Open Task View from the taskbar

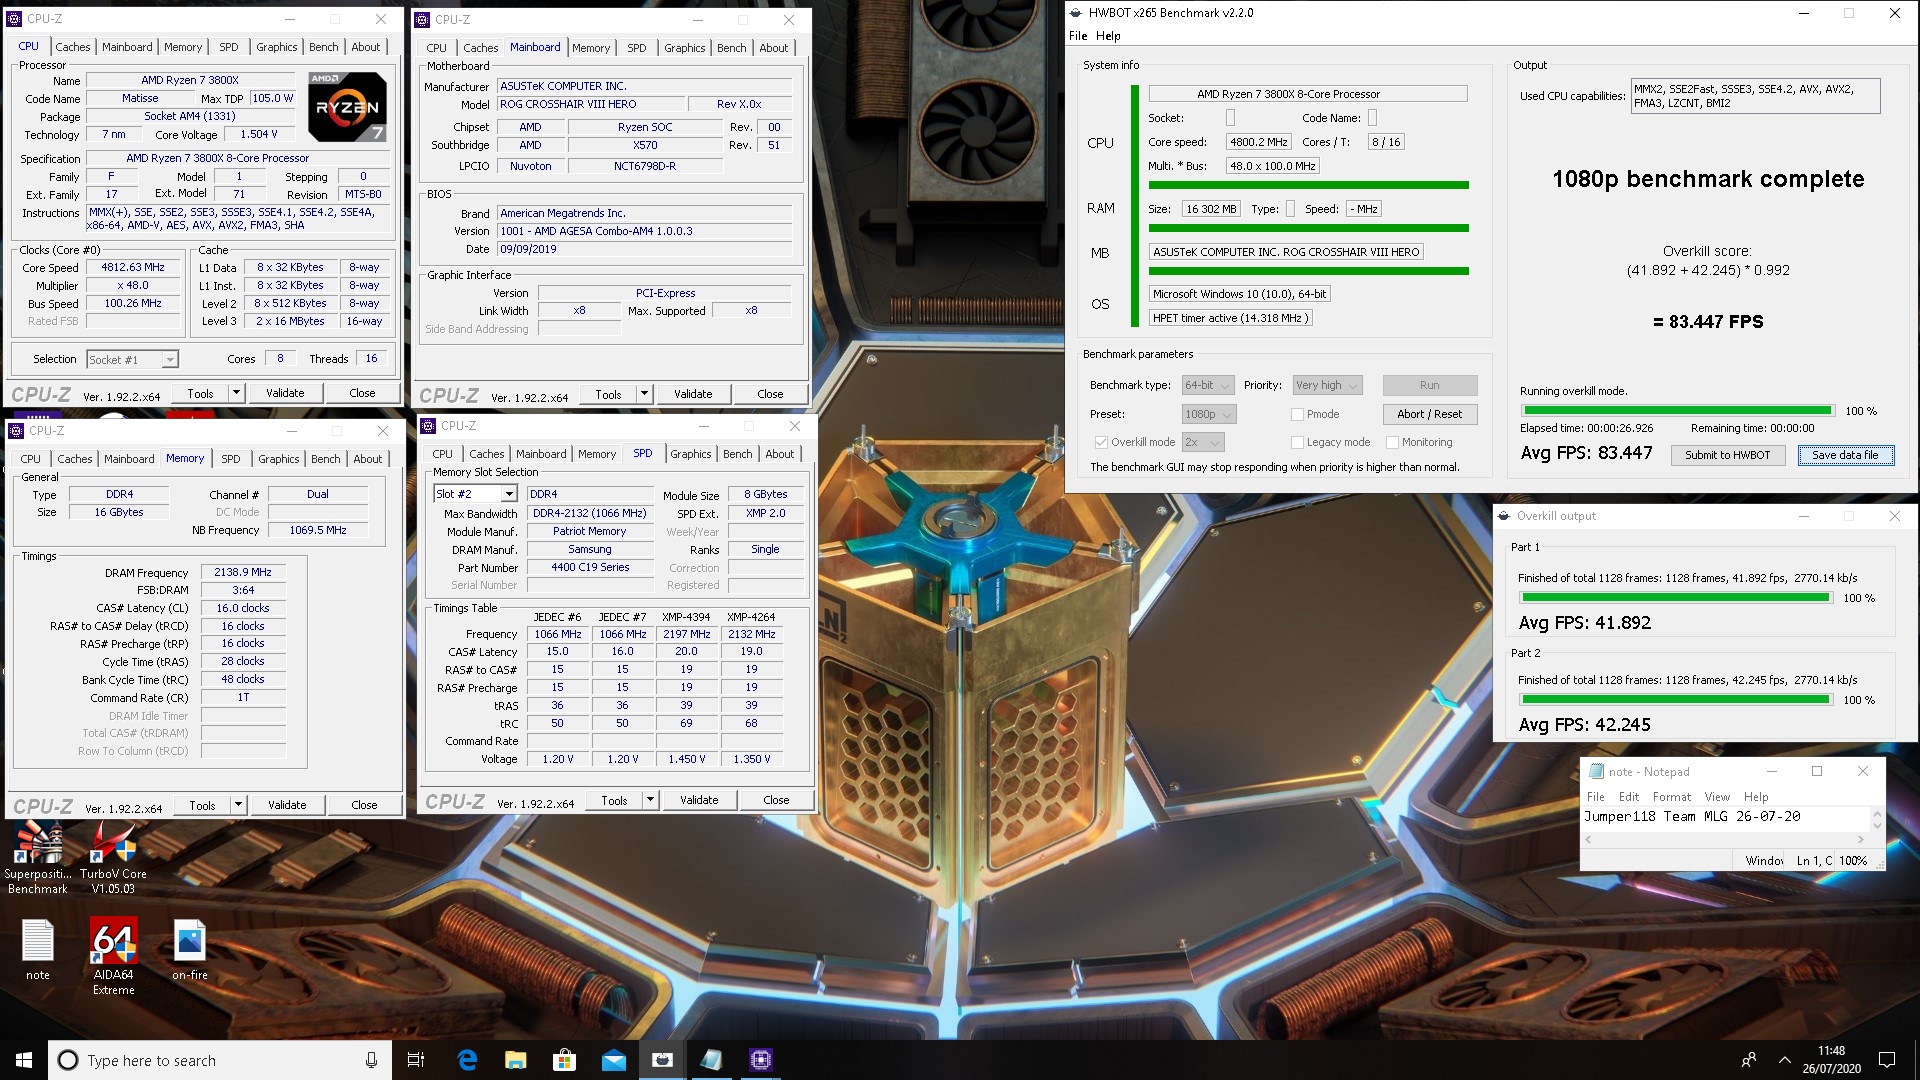click(416, 1060)
